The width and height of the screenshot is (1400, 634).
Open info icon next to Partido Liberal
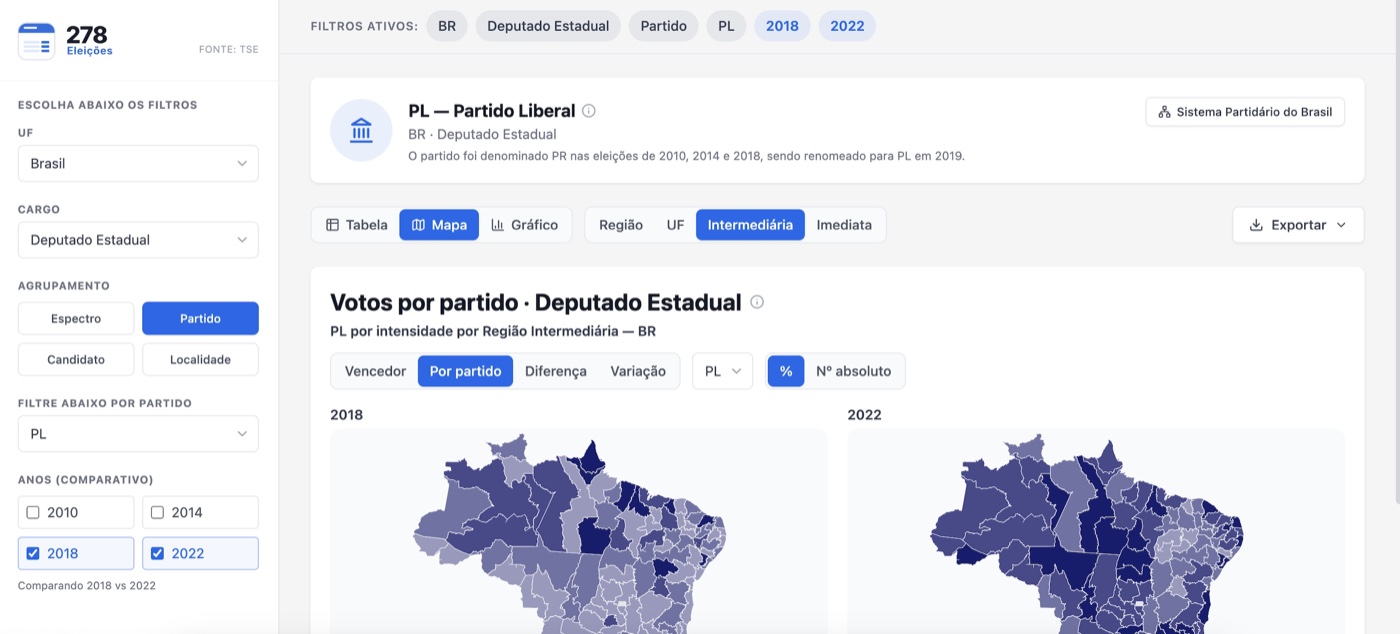pyautogui.click(x=589, y=111)
